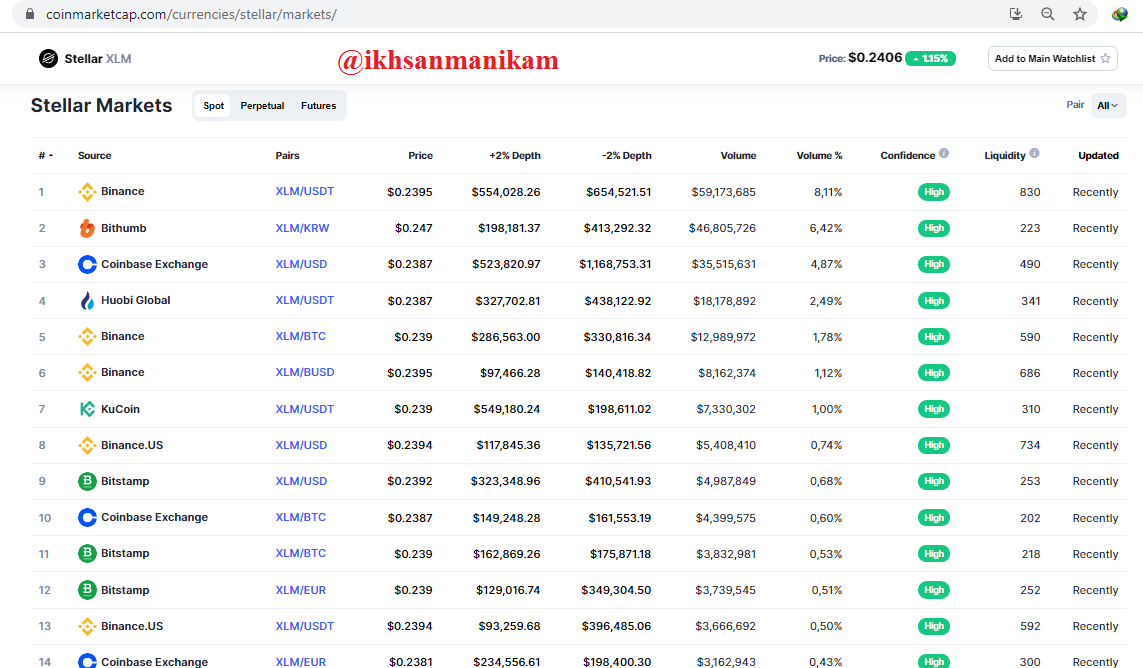
Task: Sort by the Source column header
Action: coord(95,155)
